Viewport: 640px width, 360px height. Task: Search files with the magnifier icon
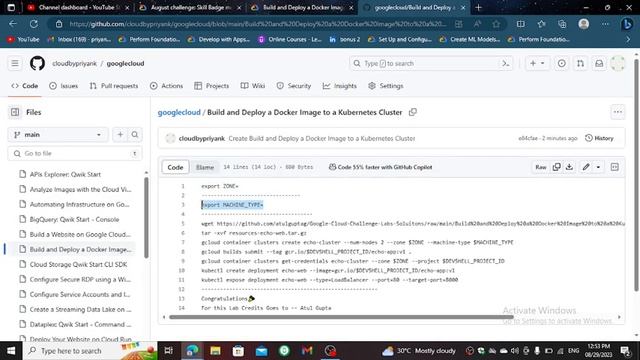pos(135,135)
